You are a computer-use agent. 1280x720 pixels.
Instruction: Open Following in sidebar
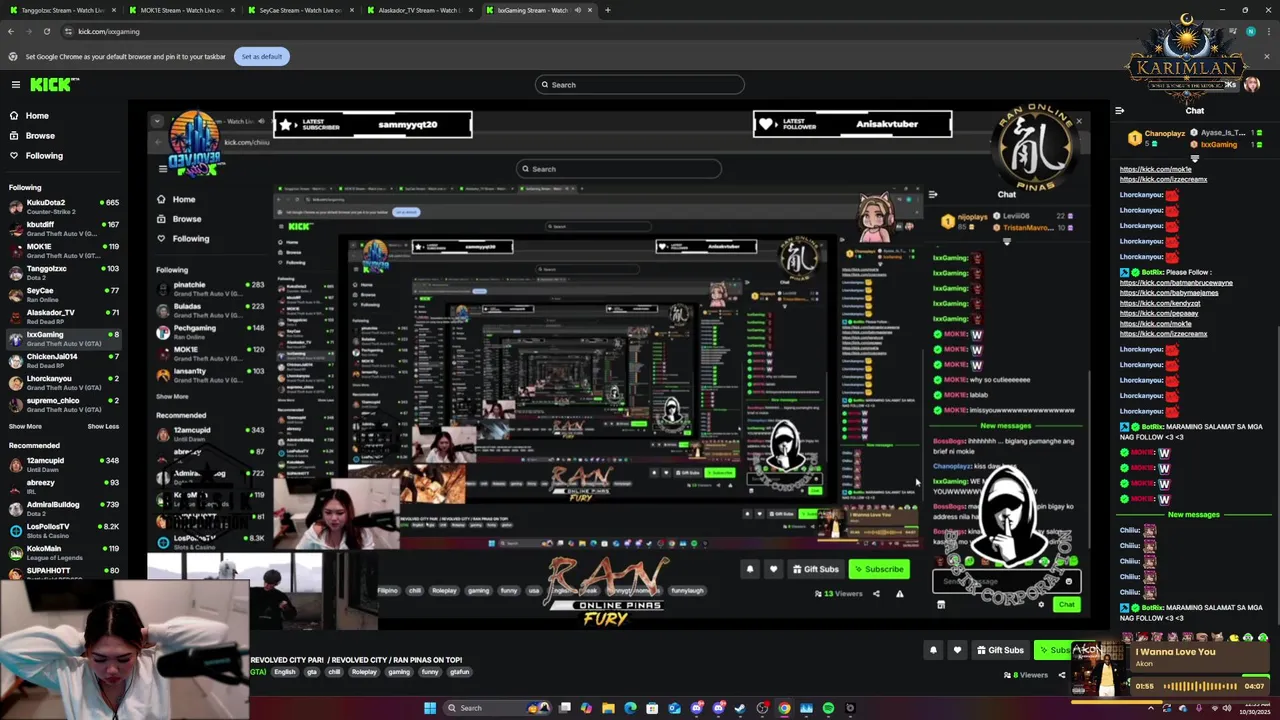(x=44, y=156)
